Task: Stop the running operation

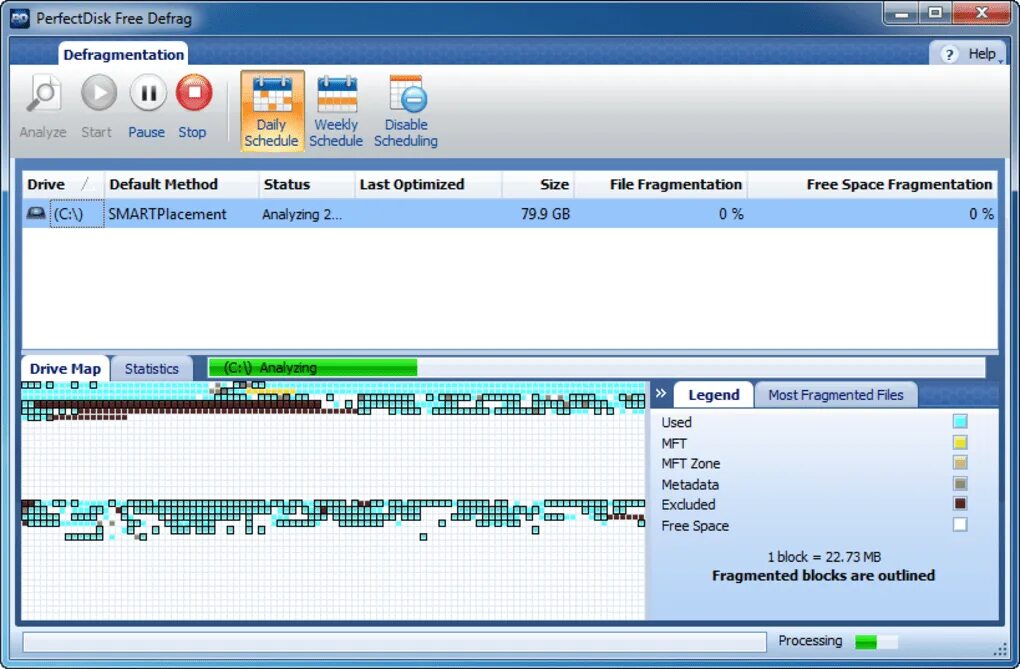Action: 194,93
